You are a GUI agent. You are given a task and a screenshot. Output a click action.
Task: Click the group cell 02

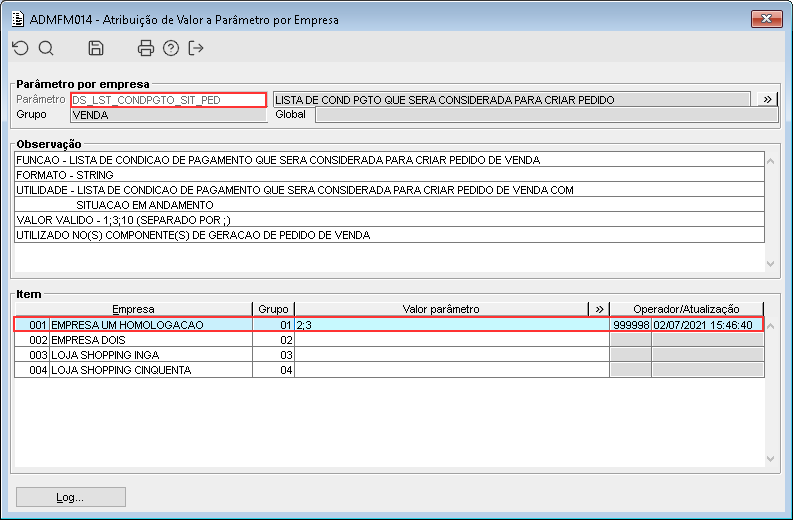(274, 339)
